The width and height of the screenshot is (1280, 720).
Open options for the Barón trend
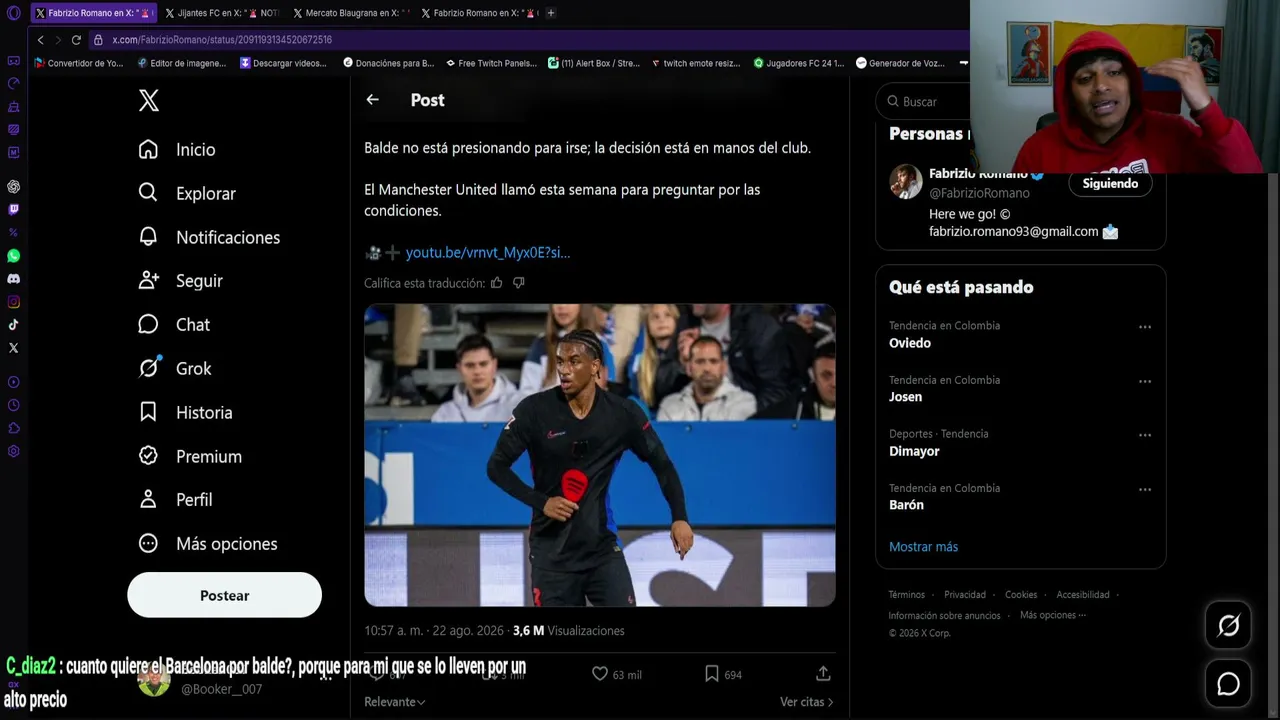(1145, 489)
